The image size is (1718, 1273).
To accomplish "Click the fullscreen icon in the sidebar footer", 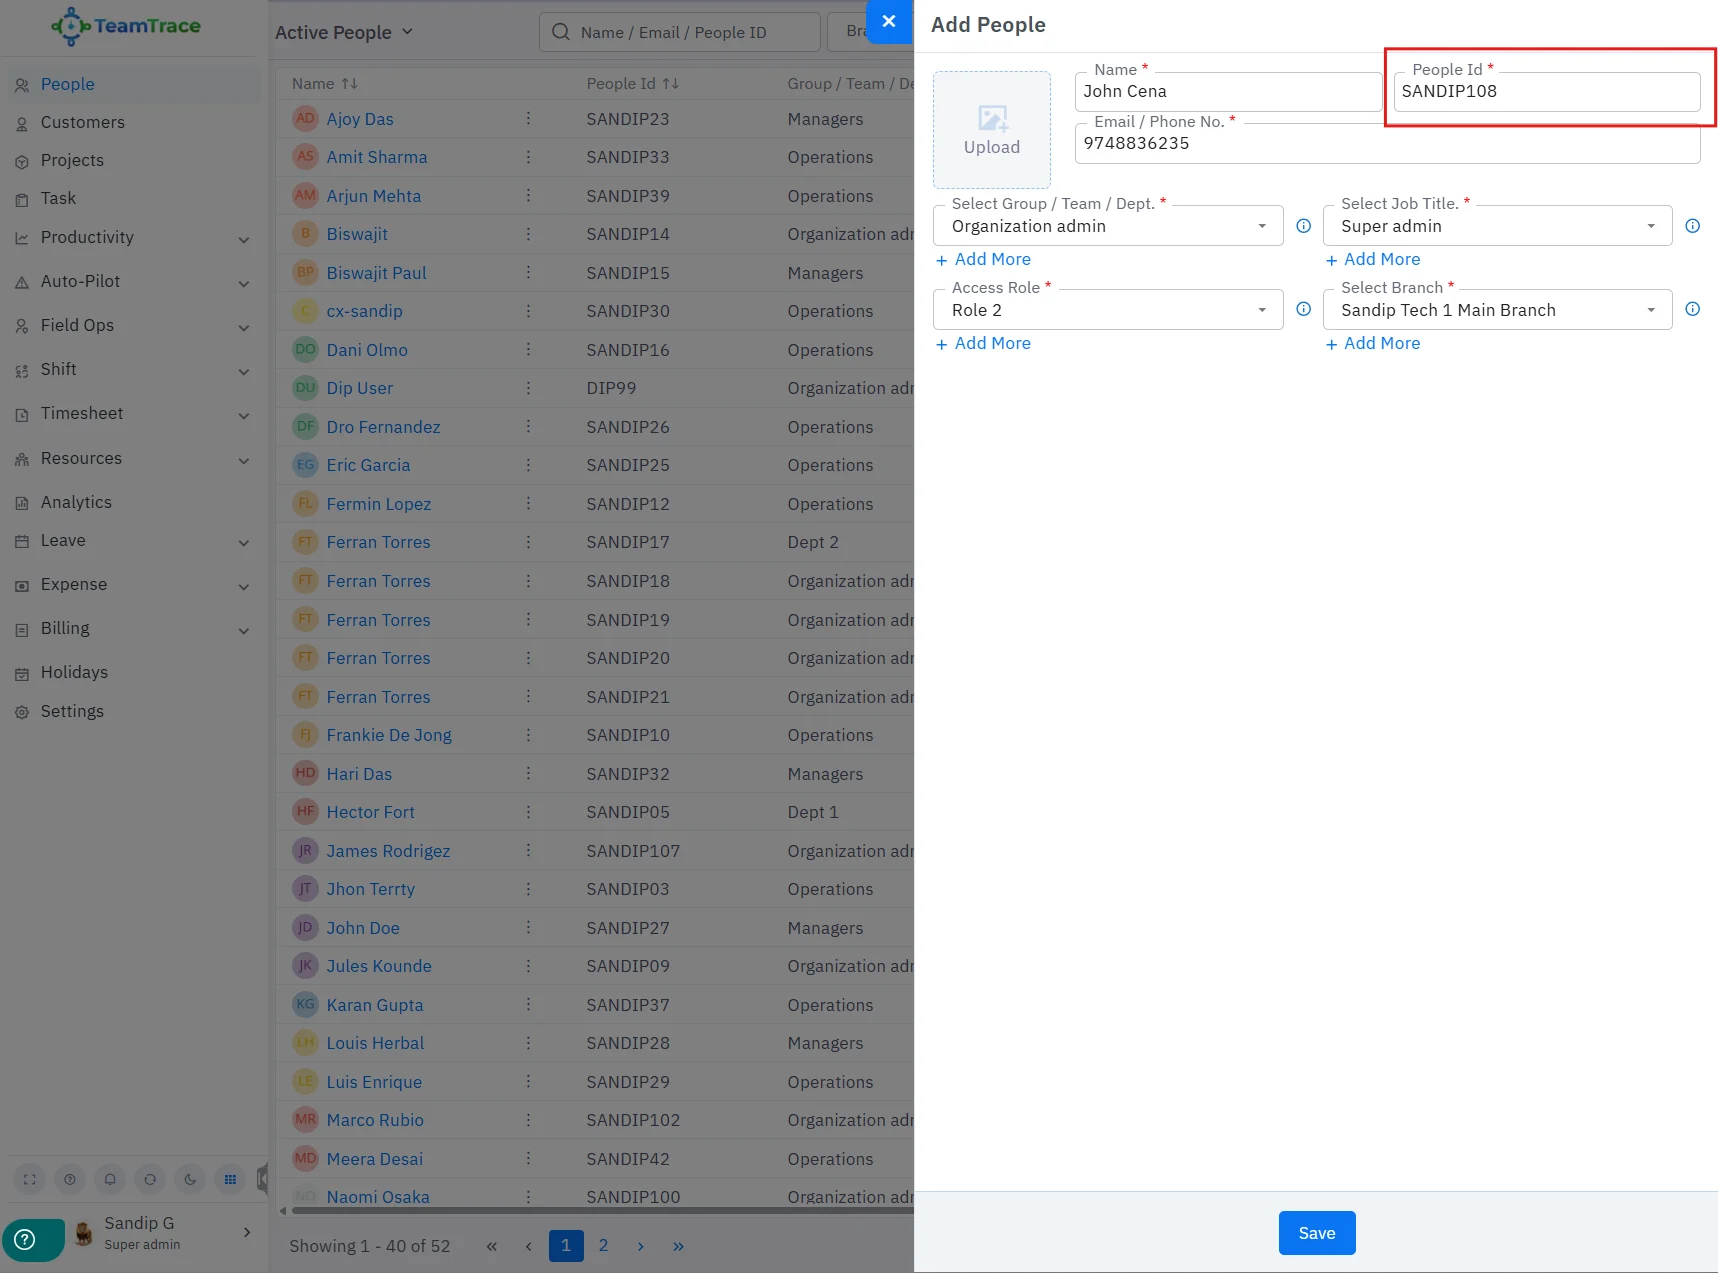I will pos(30,1179).
